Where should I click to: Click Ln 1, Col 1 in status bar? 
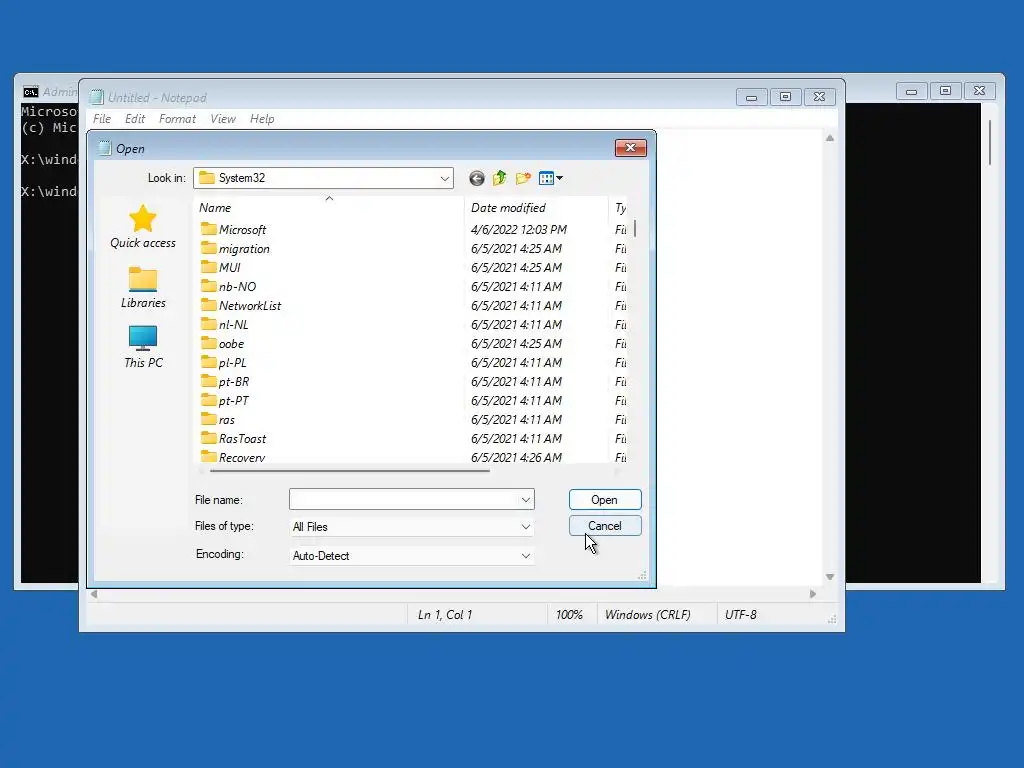tap(445, 615)
